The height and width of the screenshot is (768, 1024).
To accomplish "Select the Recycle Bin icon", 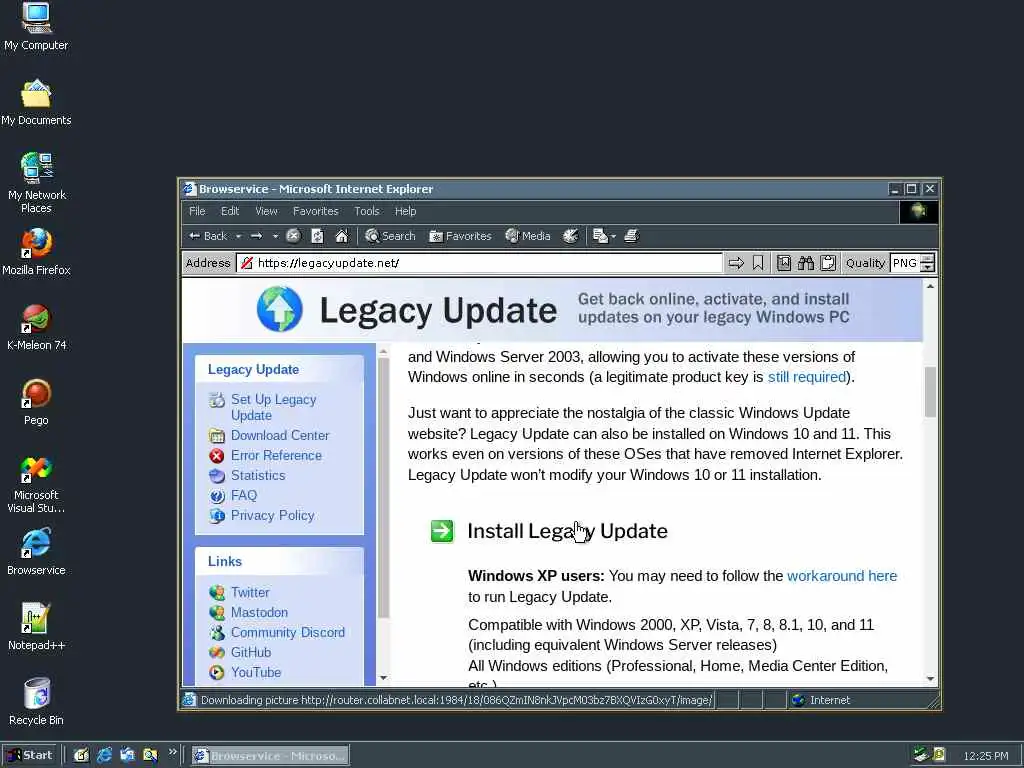I will [36, 702].
